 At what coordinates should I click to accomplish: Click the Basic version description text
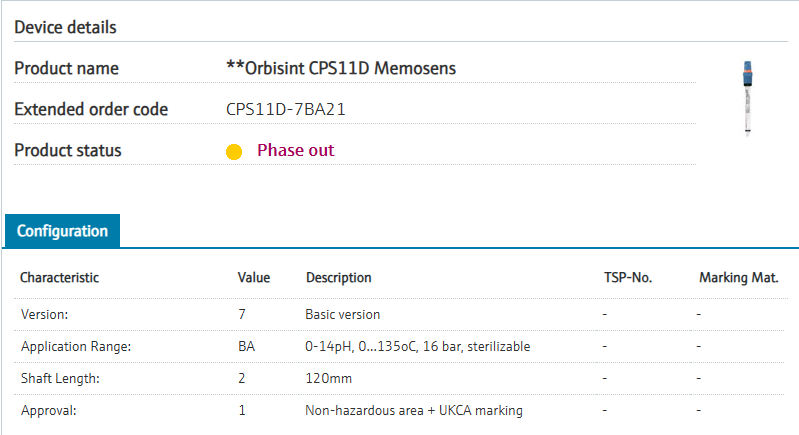click(x=342, y=314)
